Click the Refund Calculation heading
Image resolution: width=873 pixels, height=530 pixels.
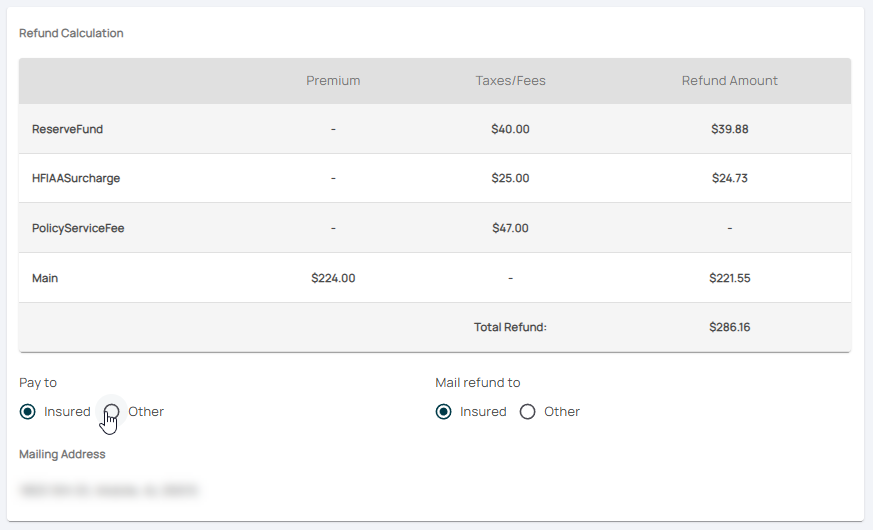tap(71, 33)
